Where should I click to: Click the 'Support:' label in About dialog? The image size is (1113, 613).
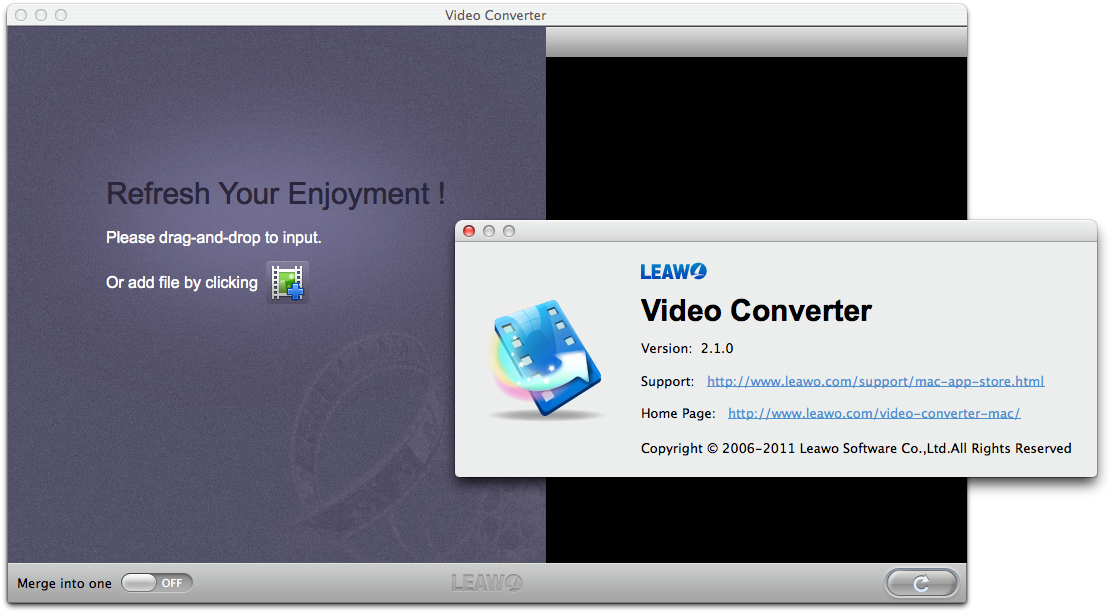(x=667, y=382)
